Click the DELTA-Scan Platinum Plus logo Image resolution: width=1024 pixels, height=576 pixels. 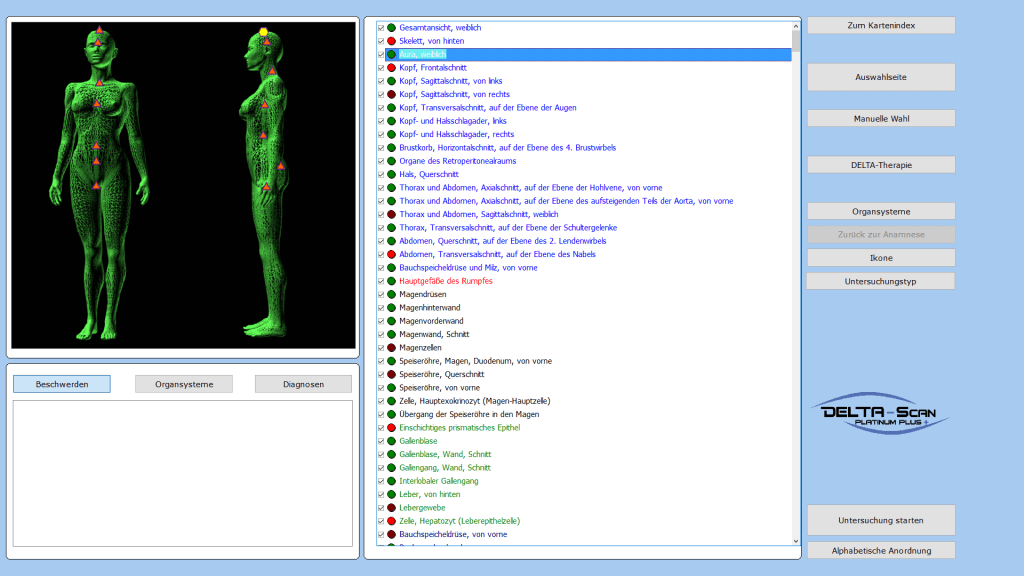pos(880,414)
